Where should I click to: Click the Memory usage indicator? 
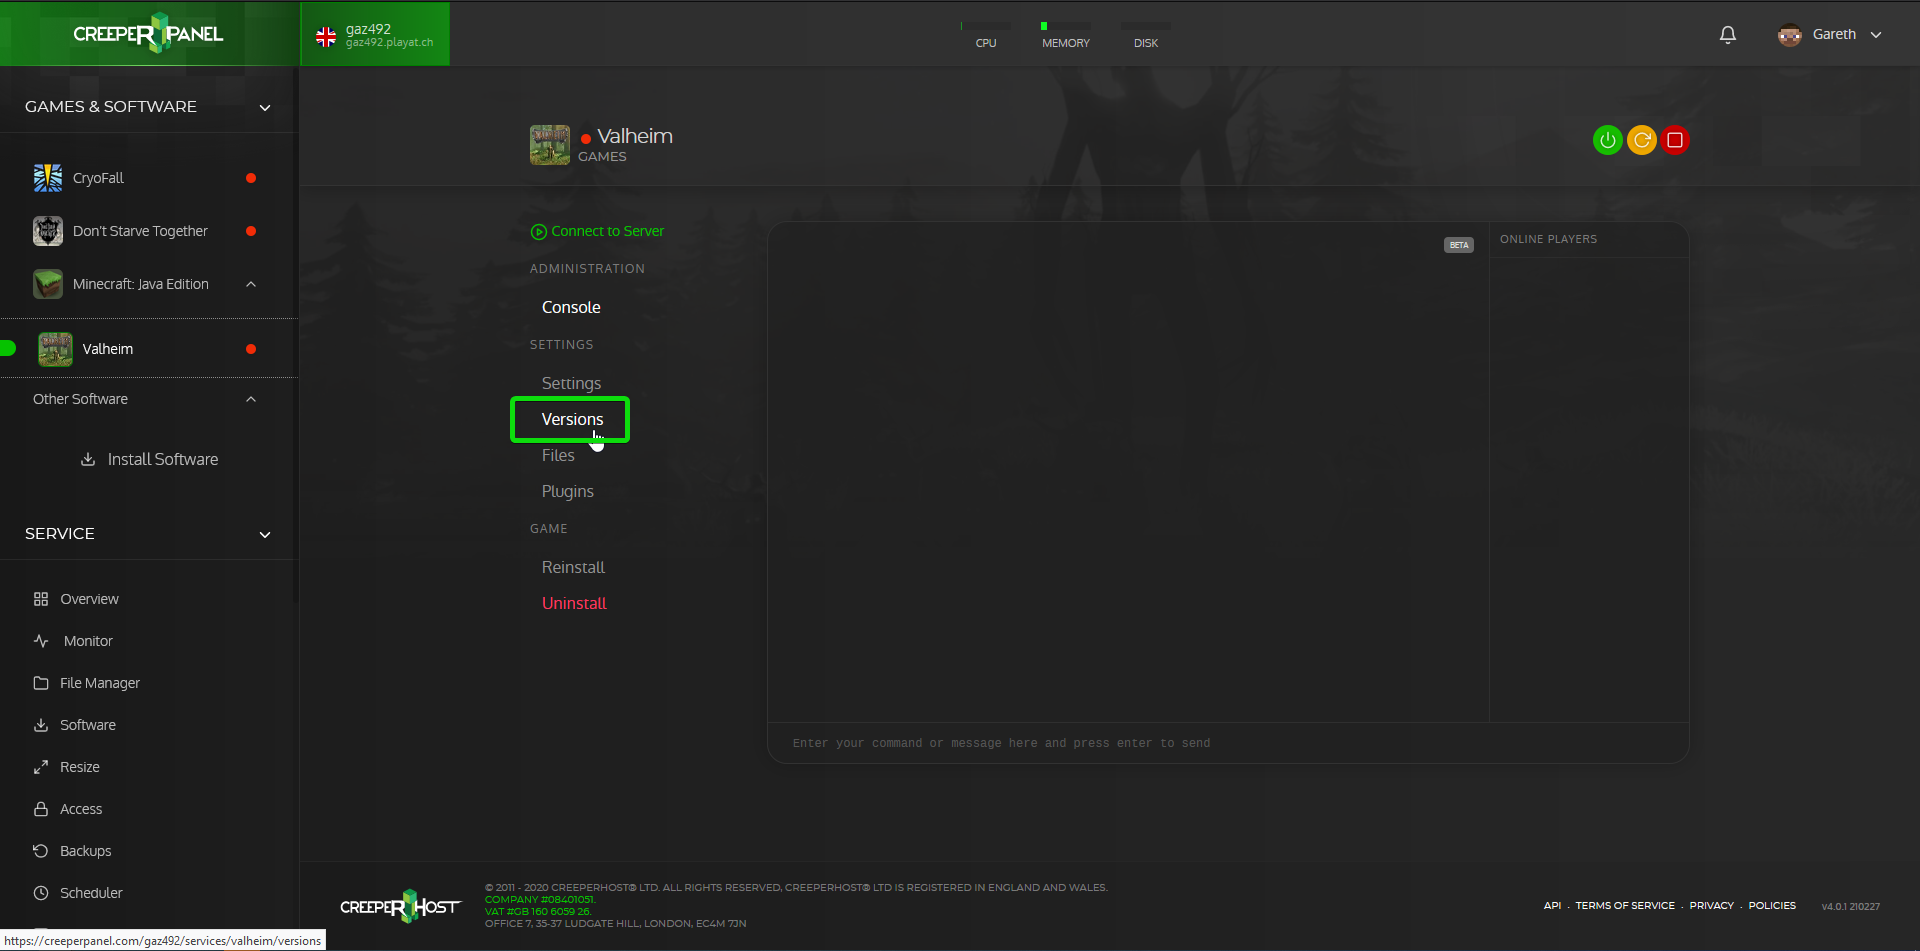1066,36
